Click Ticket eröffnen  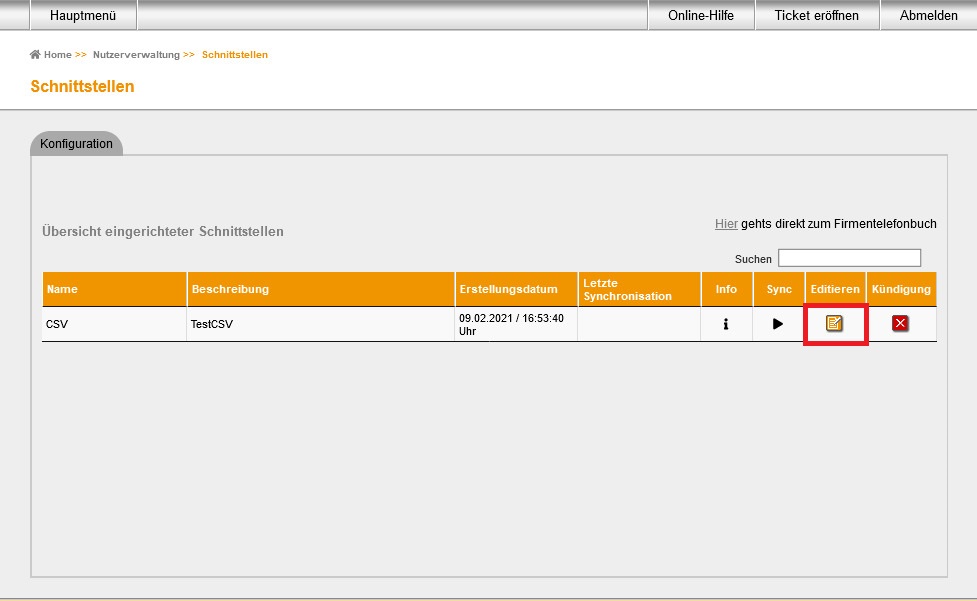(x=816, y=15)
